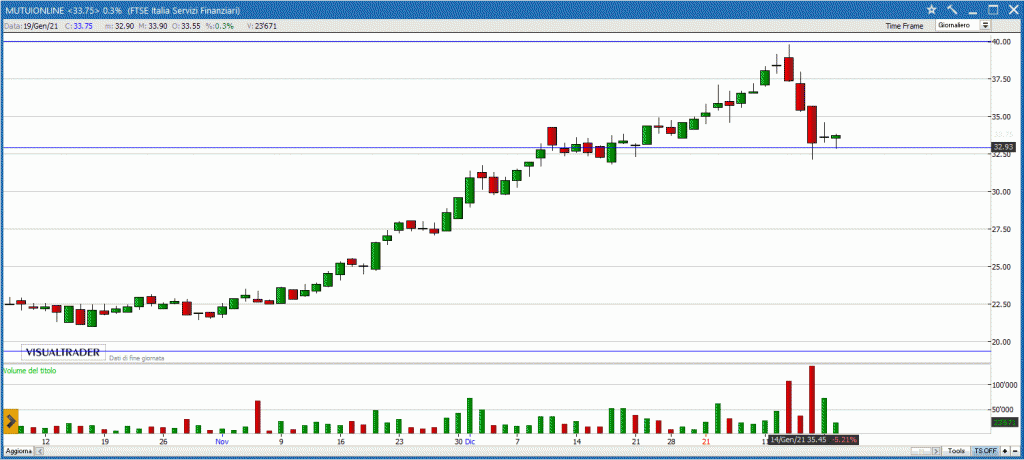Screen dimensions: 1024x460
Task: Click the 'Time Frame' label
Action: click(904, 26)
